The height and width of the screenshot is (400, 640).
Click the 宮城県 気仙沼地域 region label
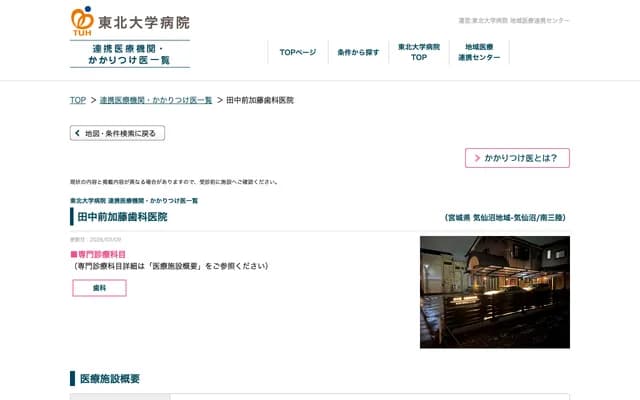[507, 218]
